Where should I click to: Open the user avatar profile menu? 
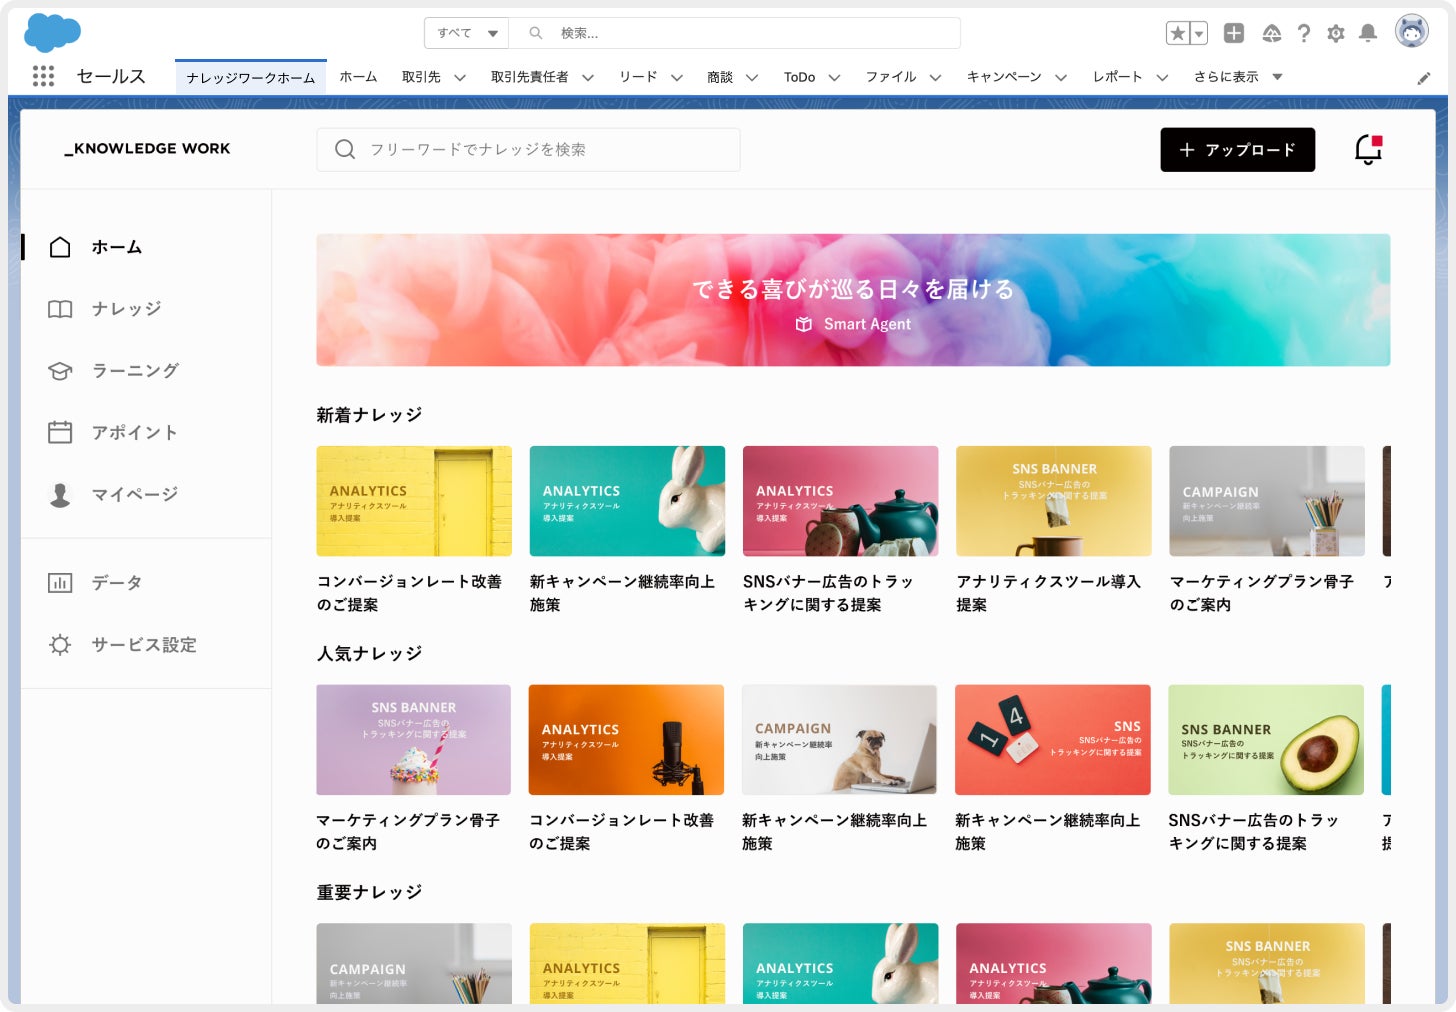pyautogui.click(x=1412, y=32)
